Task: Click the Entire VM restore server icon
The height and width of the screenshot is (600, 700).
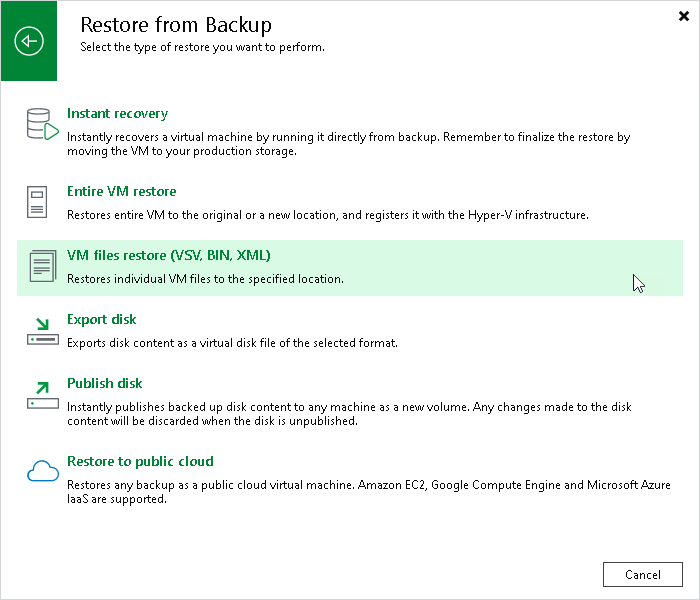Action: click(37, 202)
